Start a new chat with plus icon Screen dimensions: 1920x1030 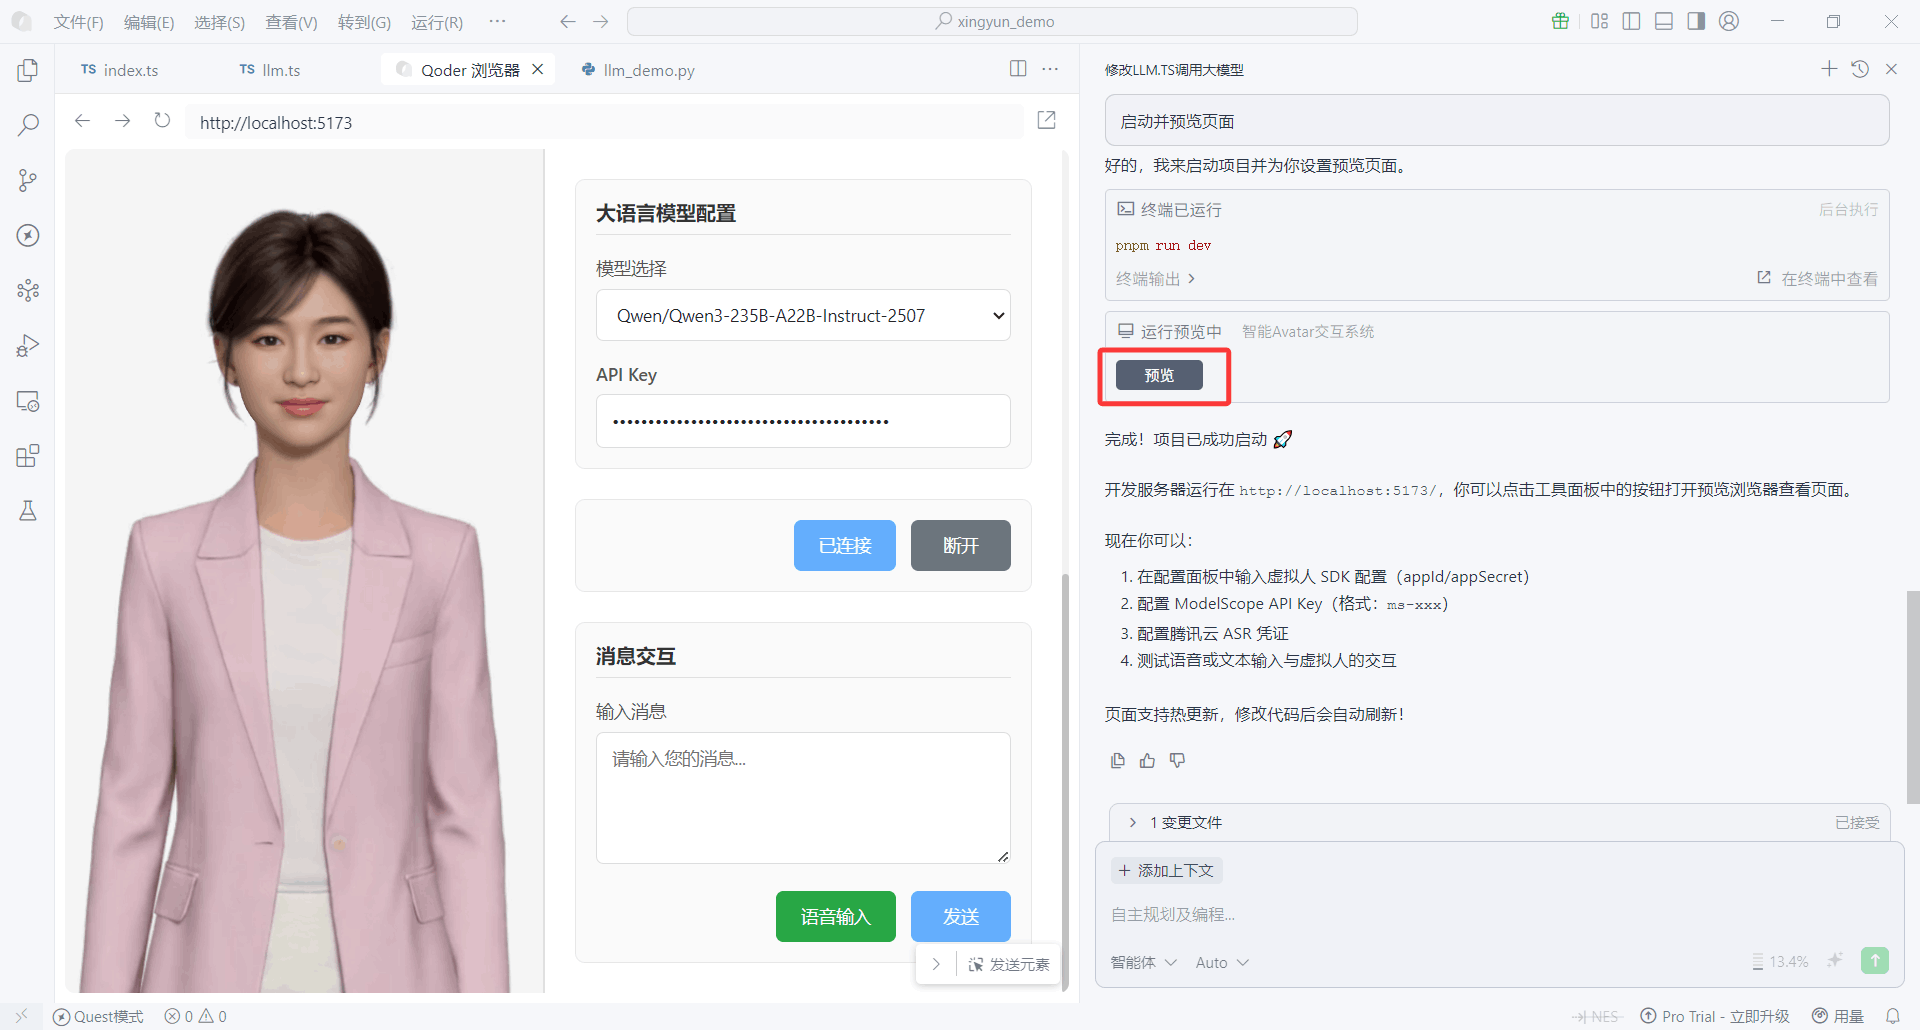[x=1829, y=68]
